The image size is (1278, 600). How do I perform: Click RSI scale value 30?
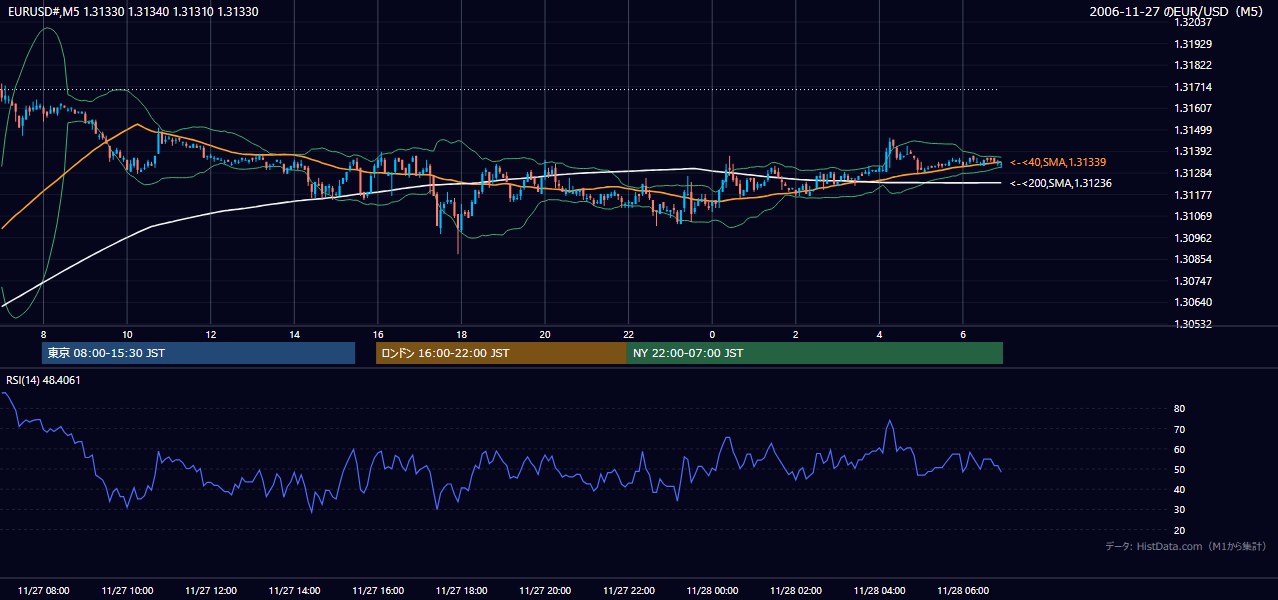click(x=1179, y=510)
